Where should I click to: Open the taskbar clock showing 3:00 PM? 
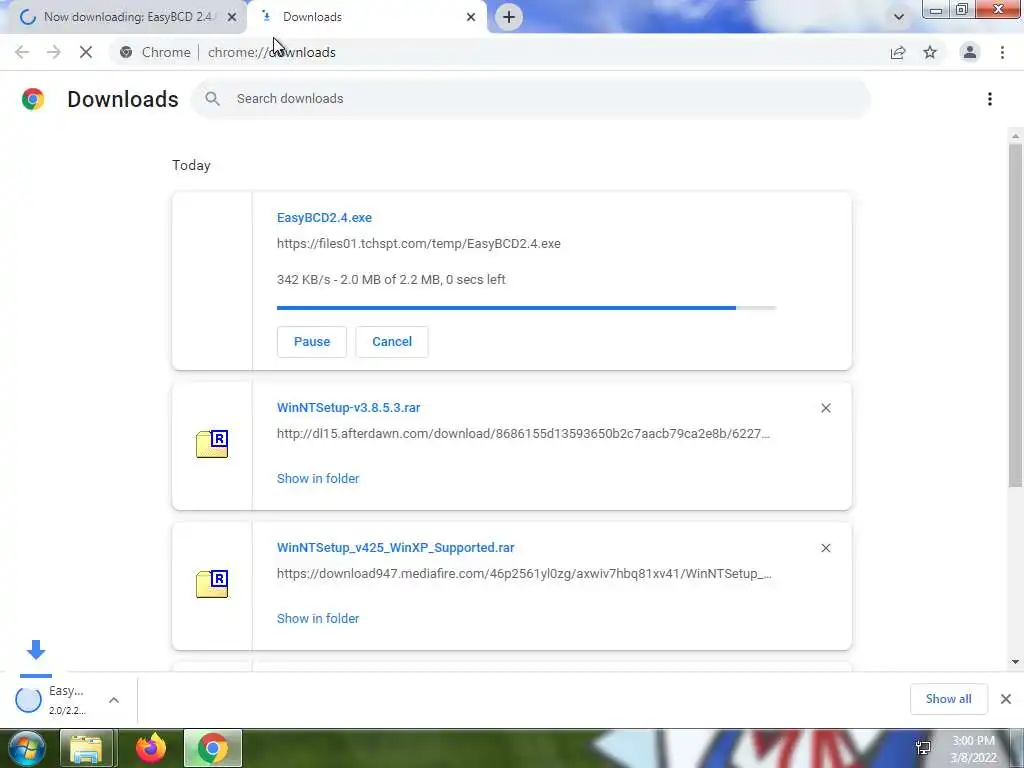tap(973, 749)
